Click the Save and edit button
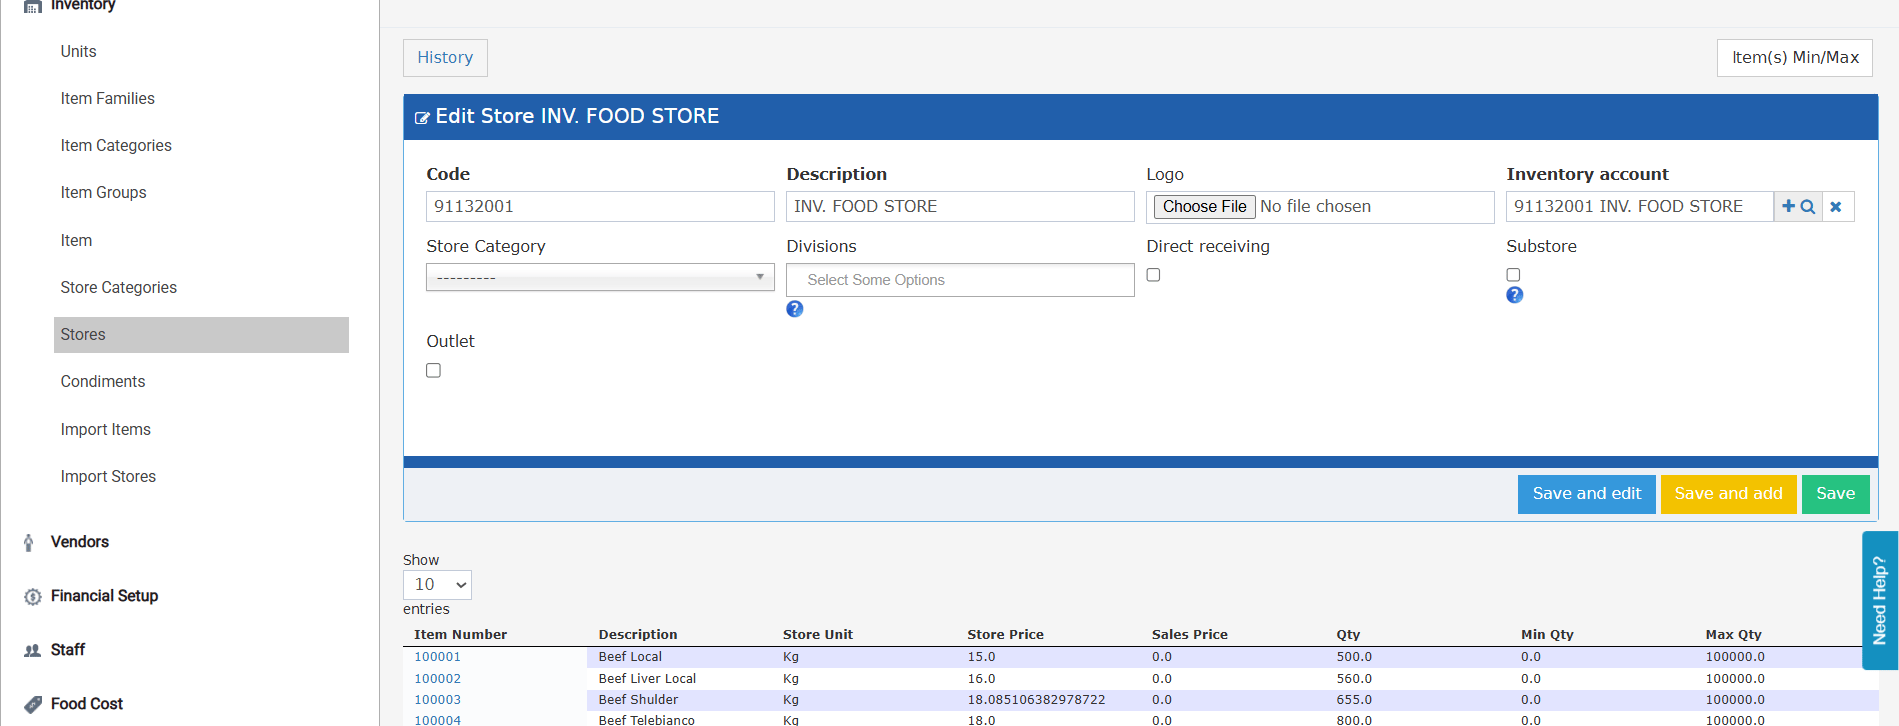Viewport: 1899px width, 726px height. pyautogui.click(x=1586, y=494)
